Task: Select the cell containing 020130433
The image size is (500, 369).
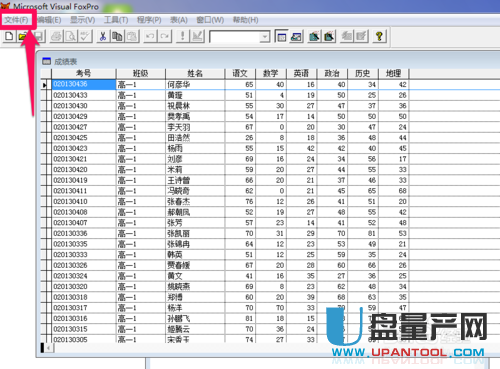Action: click(84, 95)
